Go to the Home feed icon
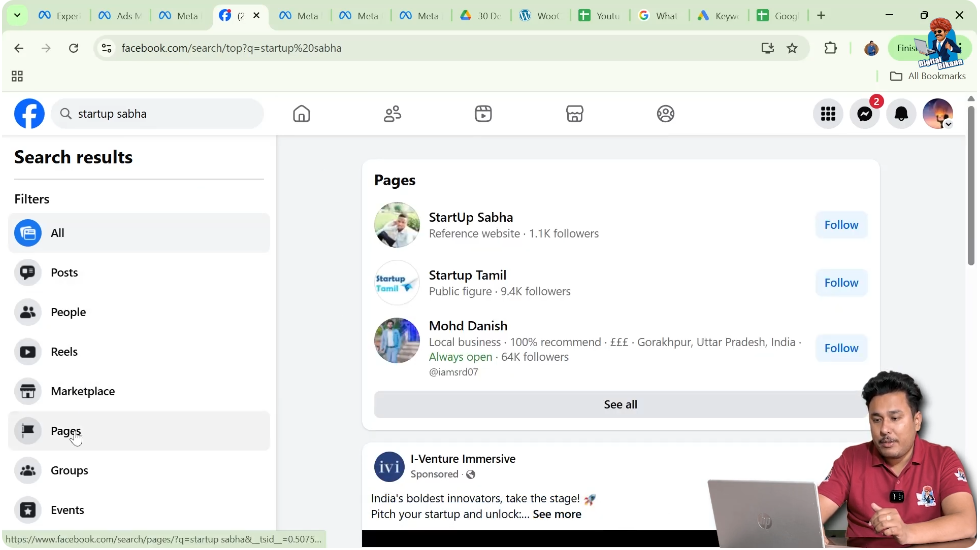 [301, 114]
